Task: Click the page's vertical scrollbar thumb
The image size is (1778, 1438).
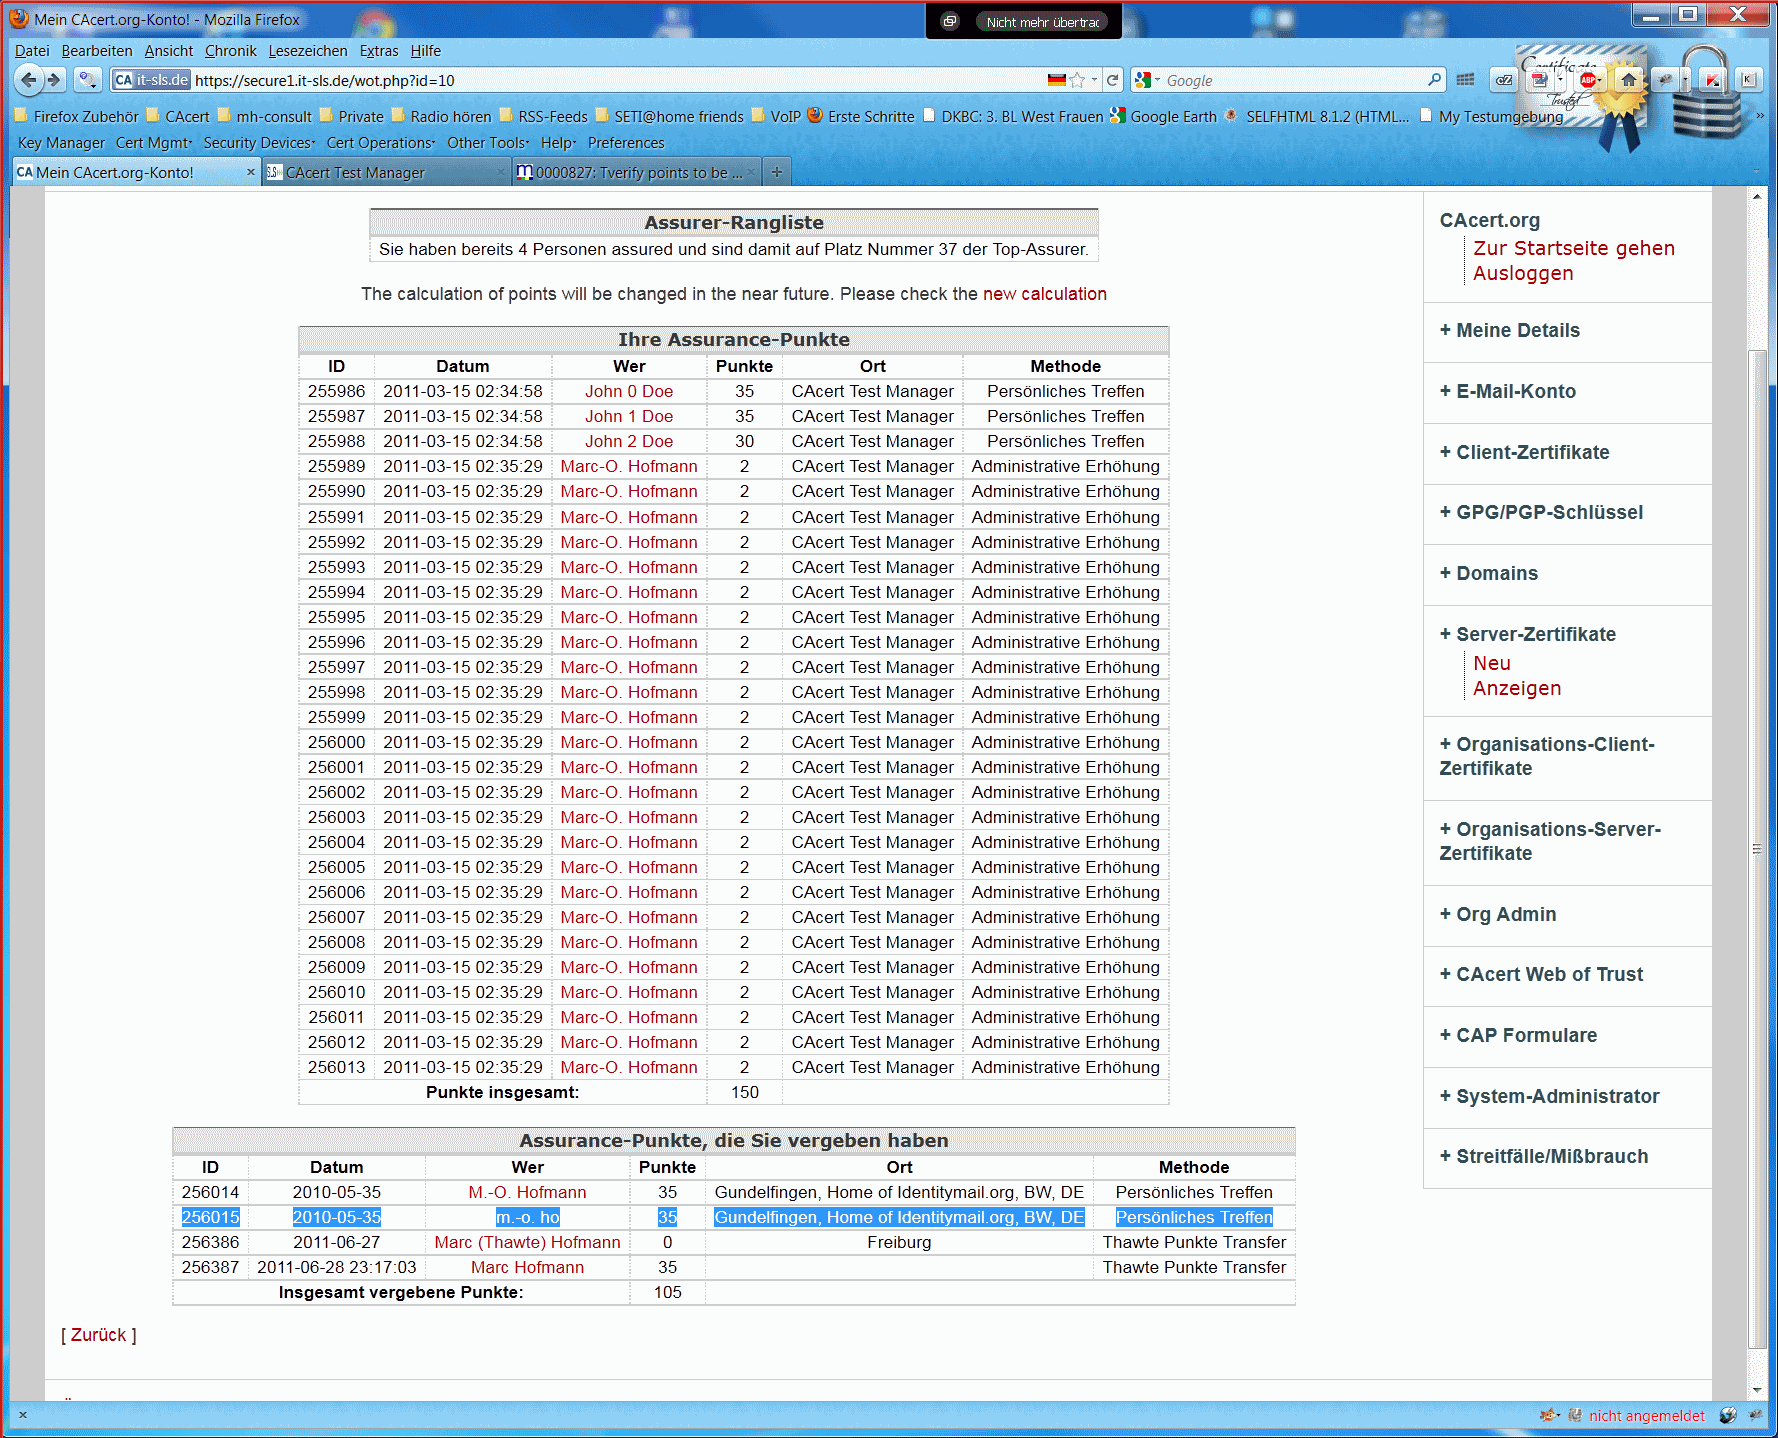Action: click(x=1757, y=850)
